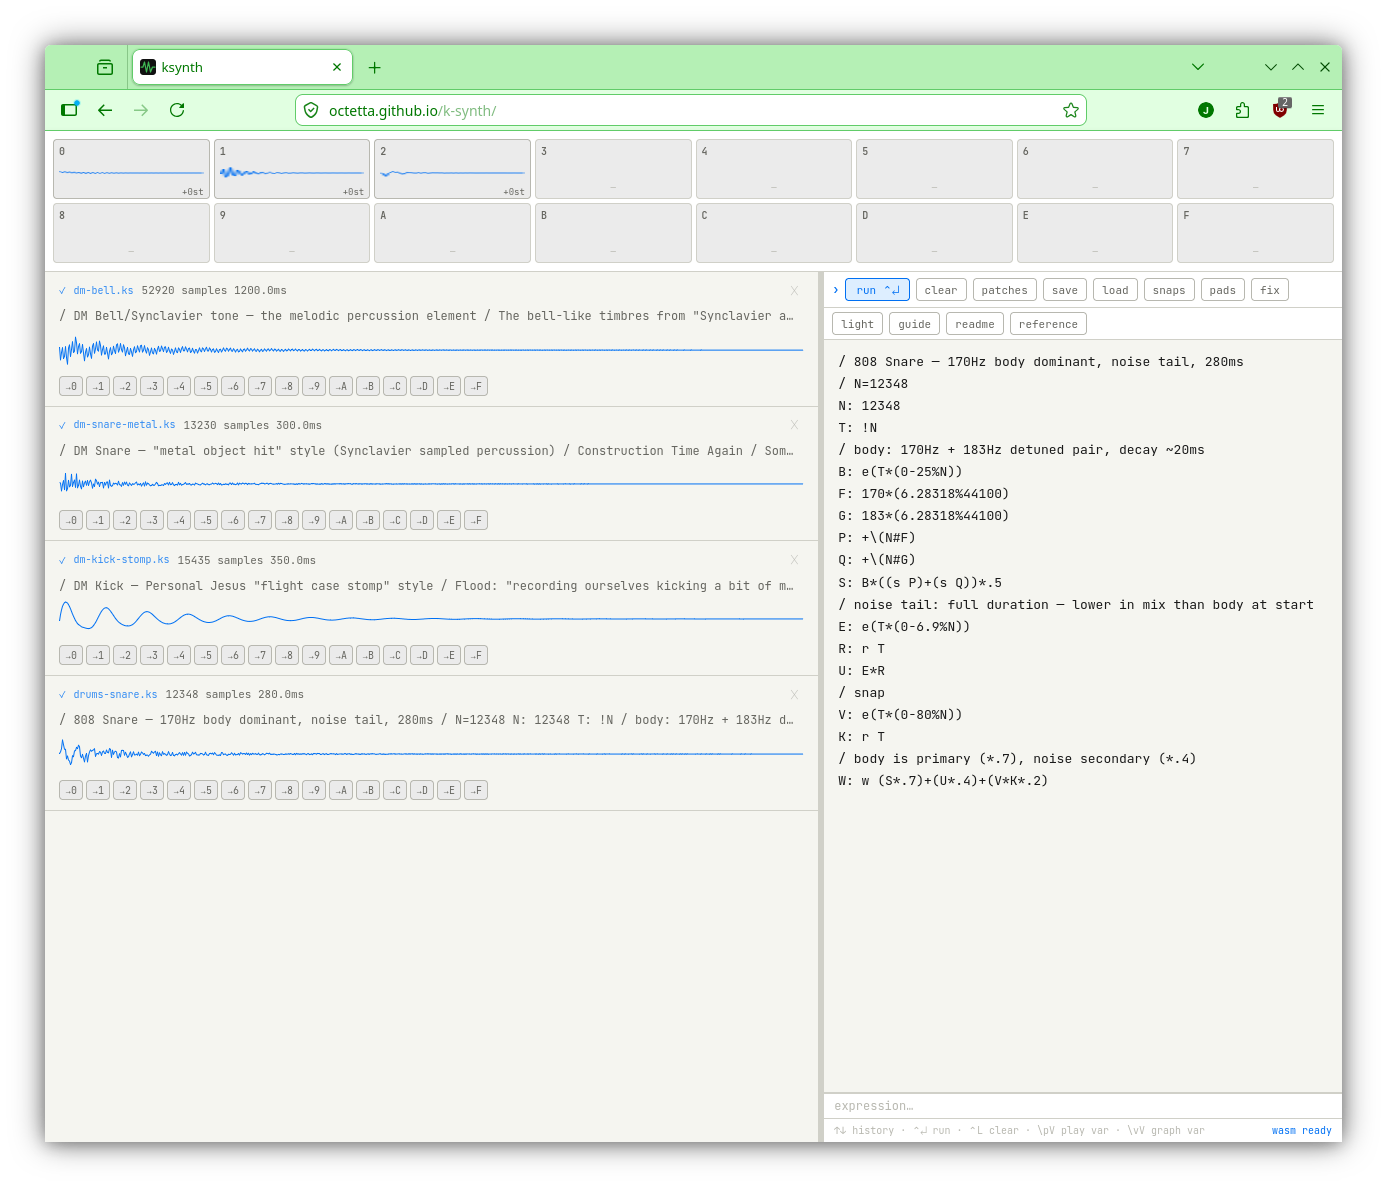This screenshot has width=1387, height=1187.
Task: Play the dm-bell.ks waveform
Action: [x=431, y=350]
